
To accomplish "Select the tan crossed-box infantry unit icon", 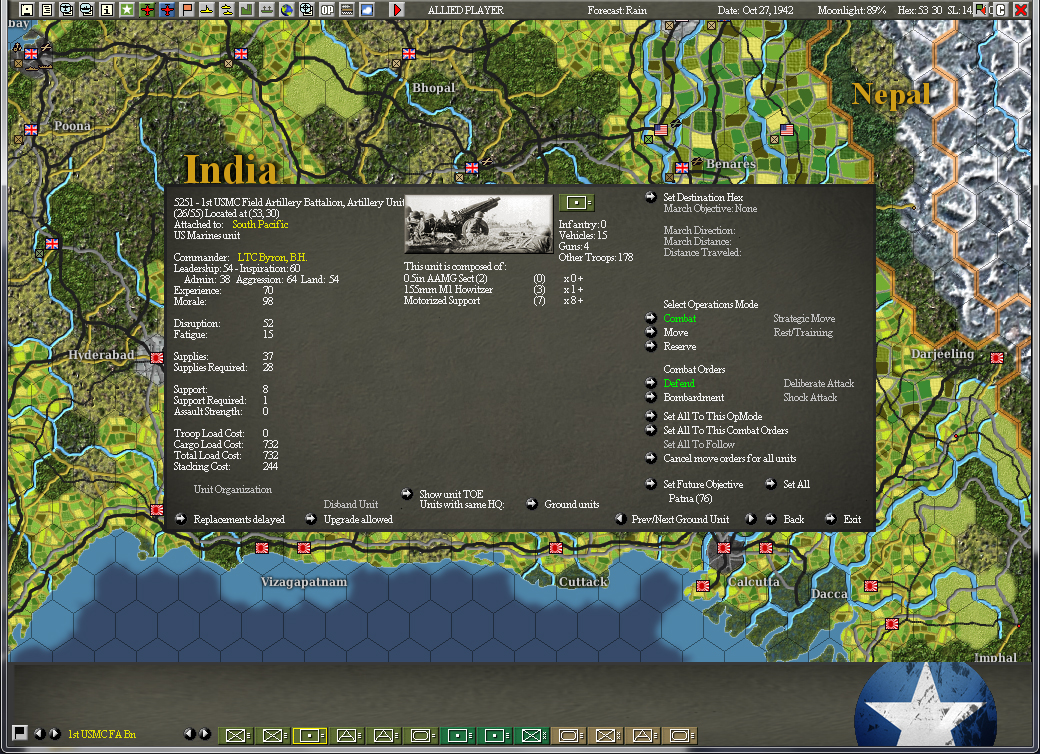I will click(x=605, y=735).
